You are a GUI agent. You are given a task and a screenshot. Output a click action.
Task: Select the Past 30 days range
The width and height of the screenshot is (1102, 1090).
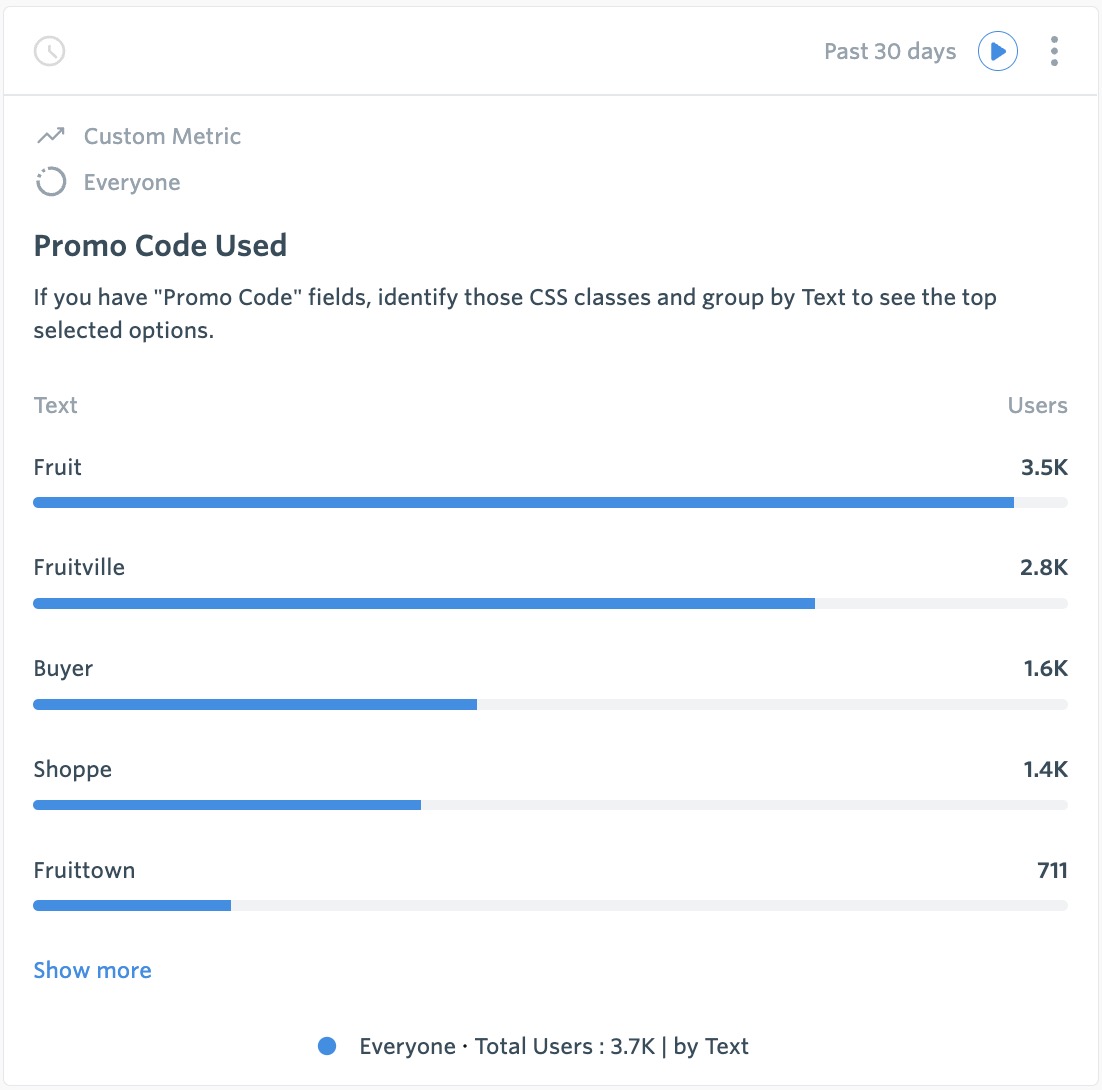[890, 51]
